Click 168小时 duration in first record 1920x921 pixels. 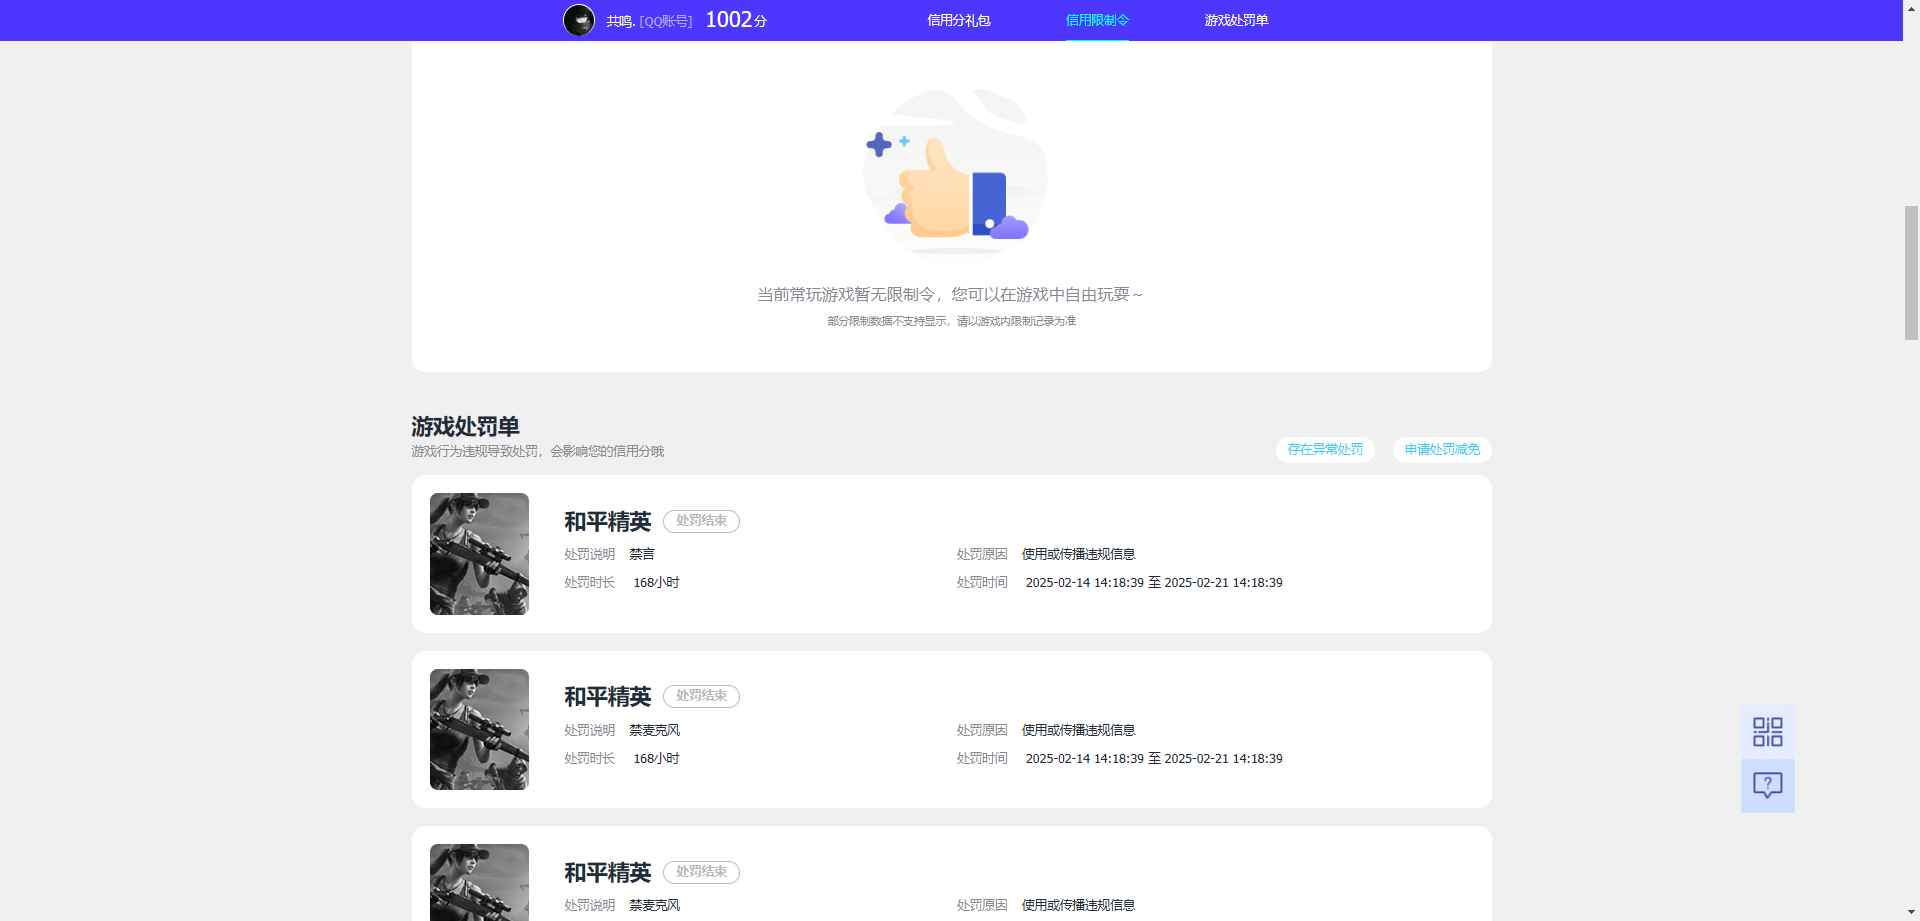pos(656,583)
